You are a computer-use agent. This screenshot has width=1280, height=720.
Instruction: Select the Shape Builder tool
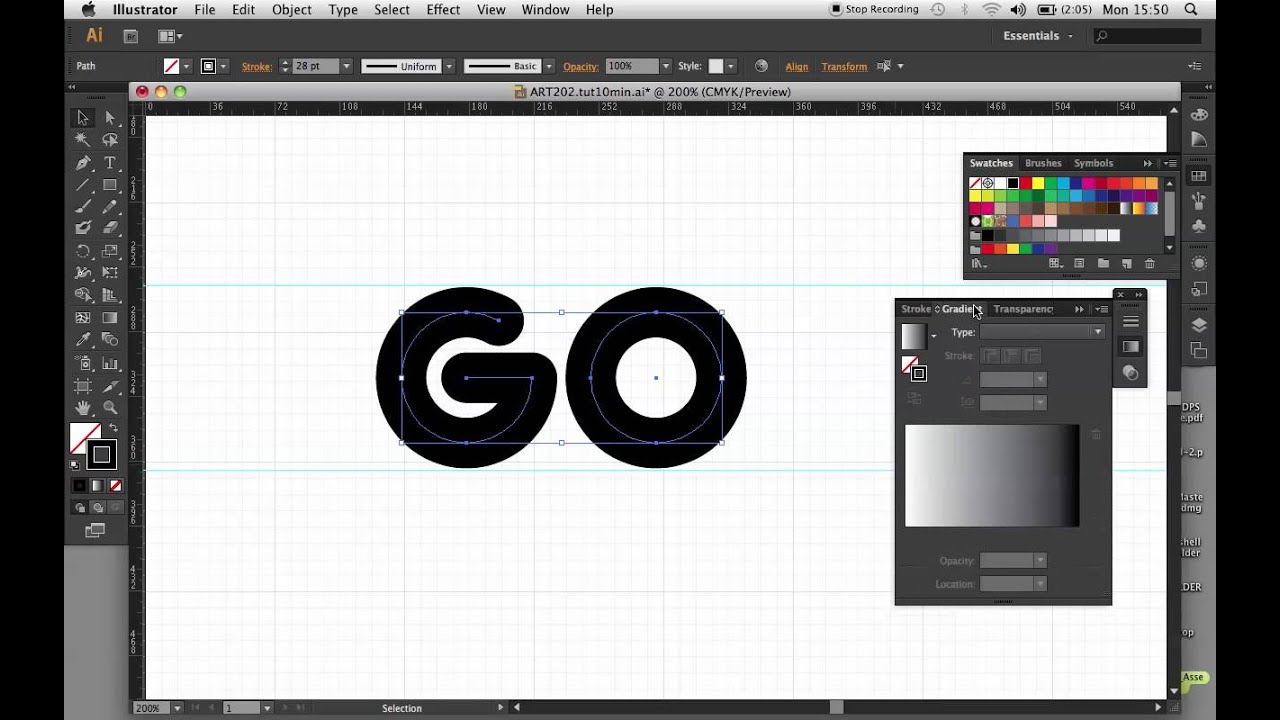click(83, 295)
